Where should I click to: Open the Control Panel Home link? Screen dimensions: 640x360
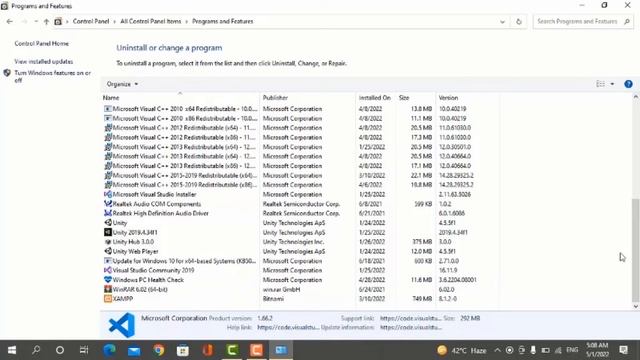click(42, 44)
